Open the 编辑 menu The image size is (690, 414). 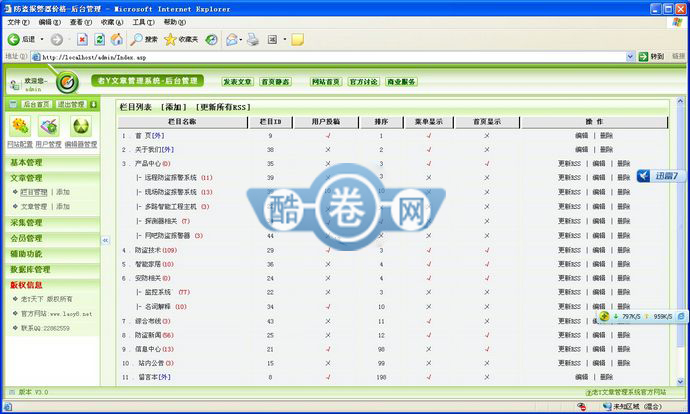pyautogui.click(x=49, y=22)
